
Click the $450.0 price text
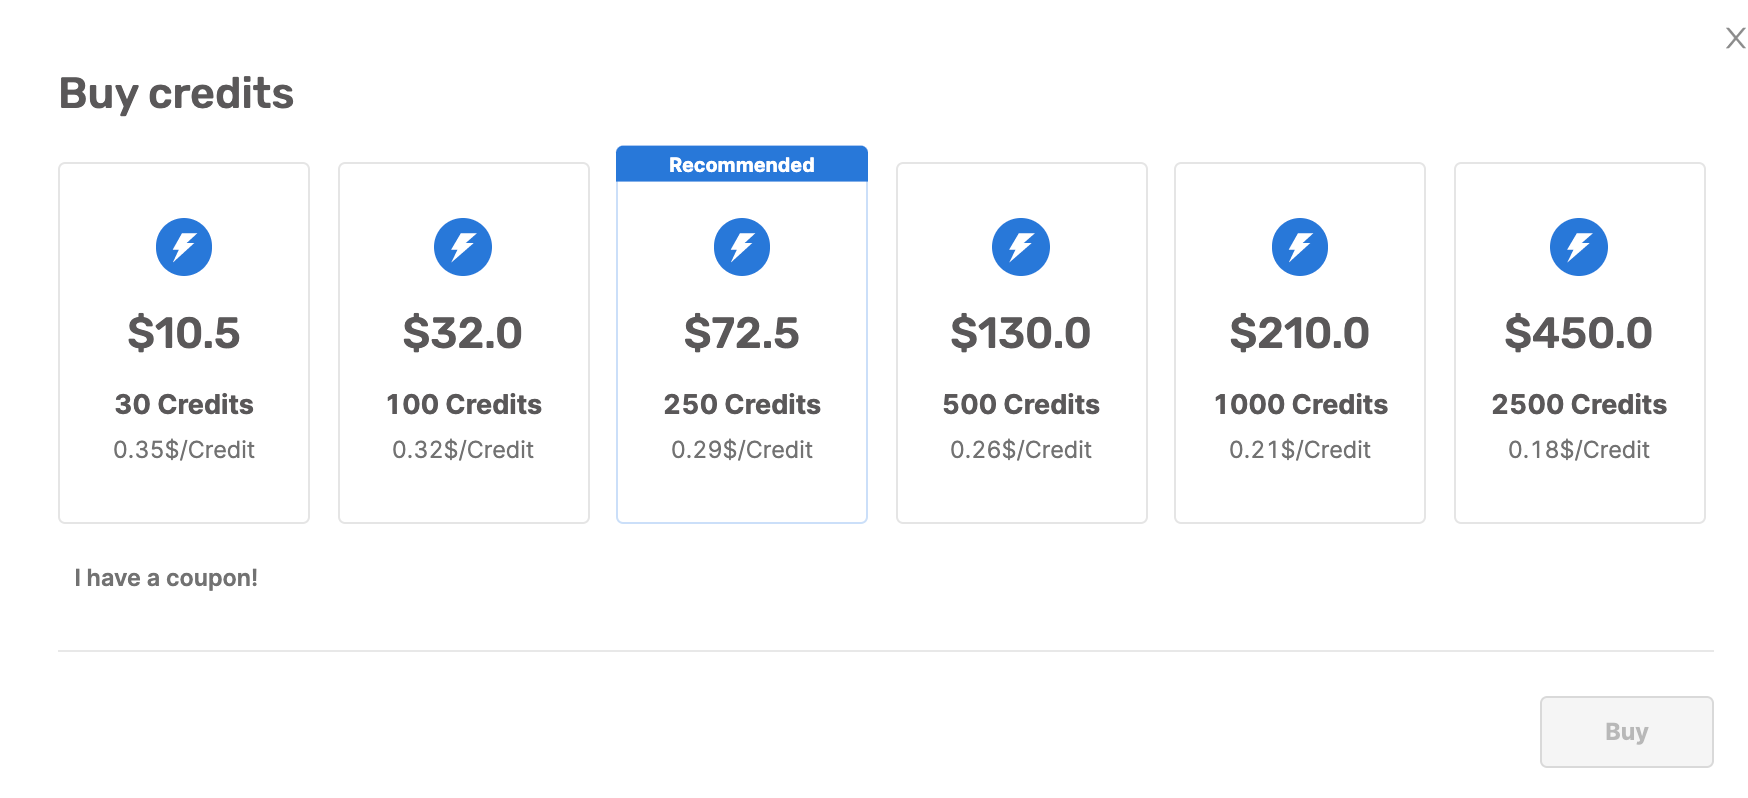[1579, 333]
